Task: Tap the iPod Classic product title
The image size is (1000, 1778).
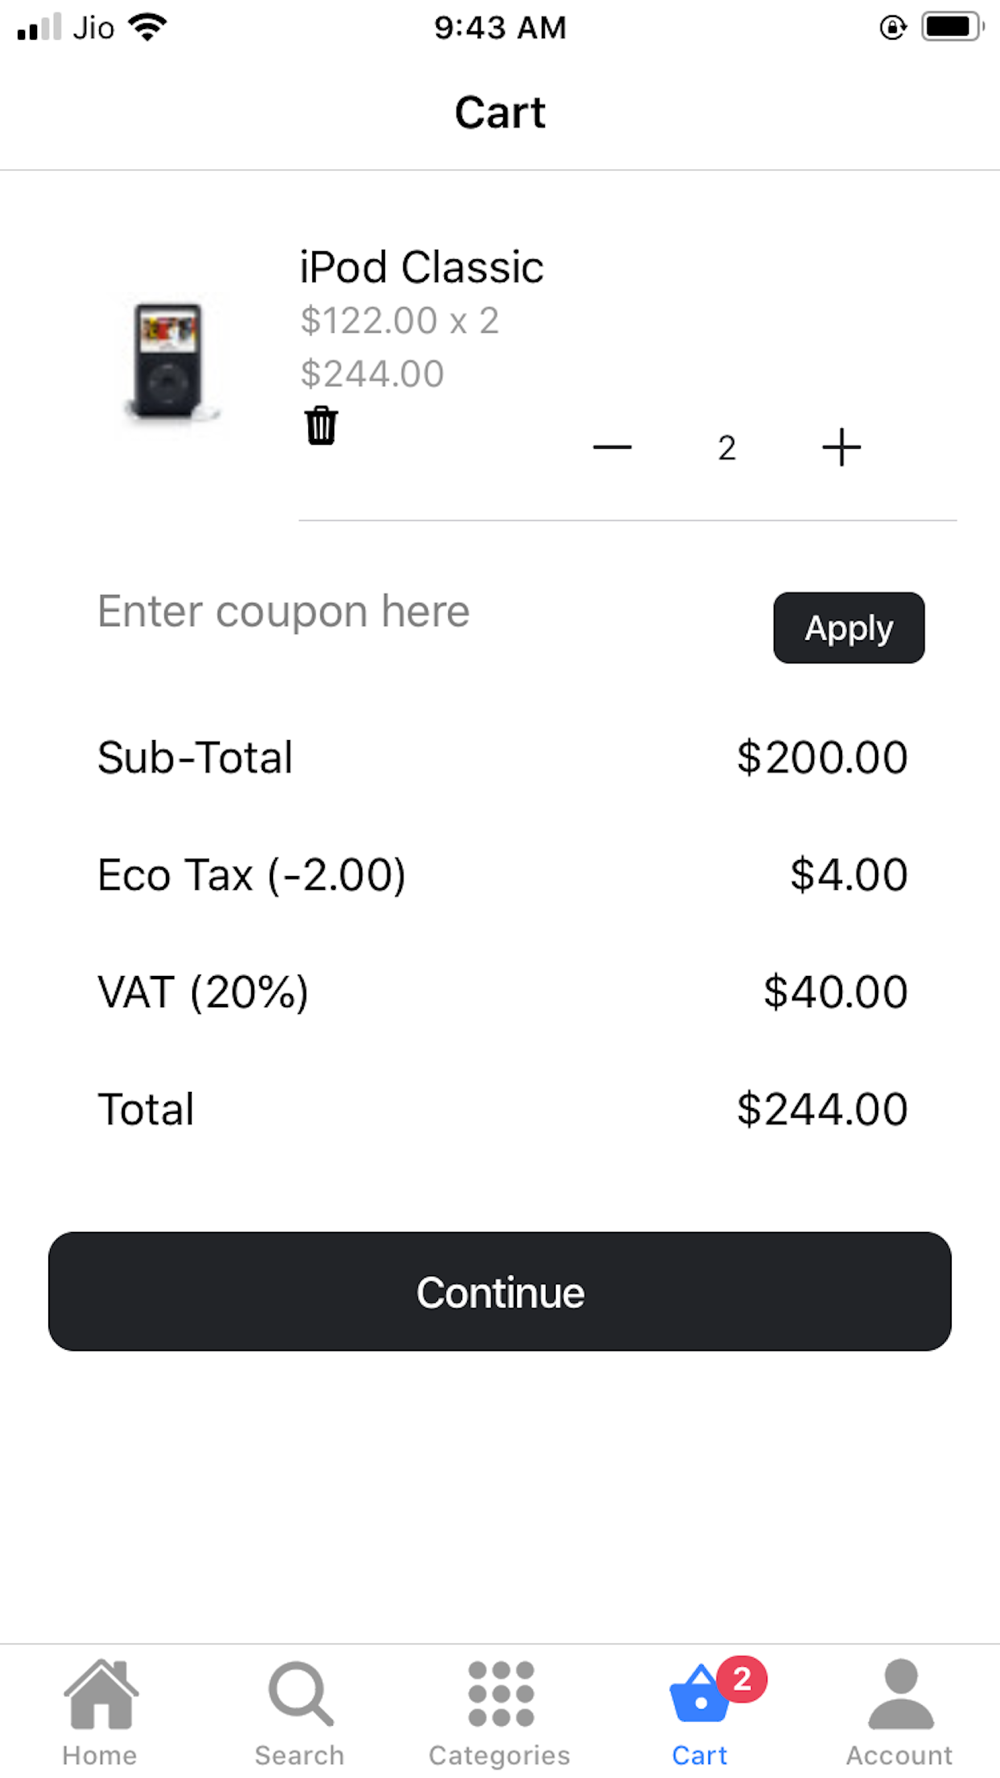Action: [x=421, y=267]
